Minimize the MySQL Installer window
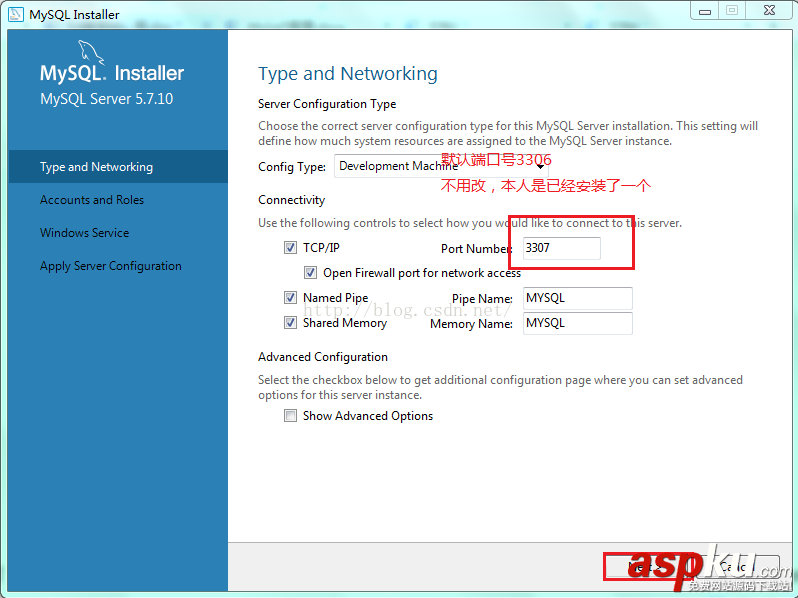798x598 pixels. point(704,11)
